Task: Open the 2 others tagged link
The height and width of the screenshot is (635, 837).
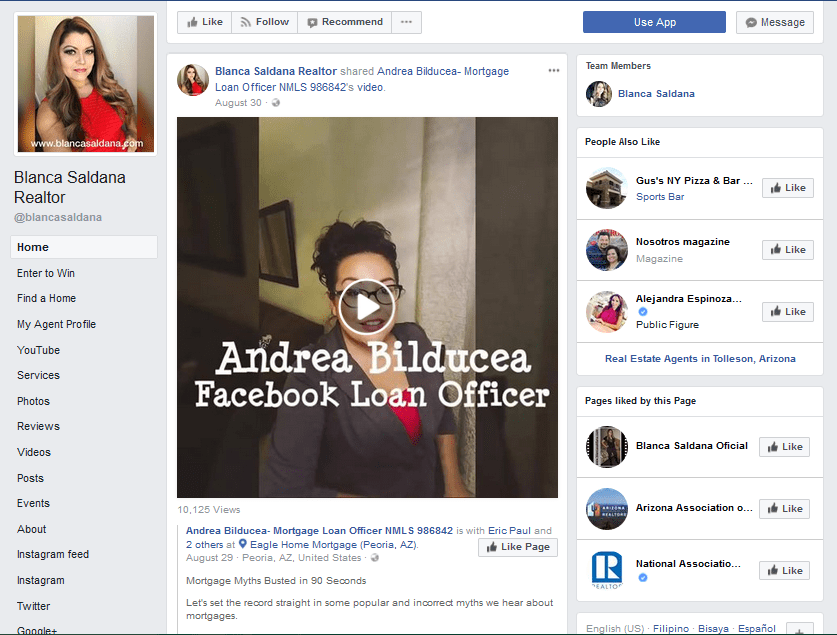Action: click(204, 545)
